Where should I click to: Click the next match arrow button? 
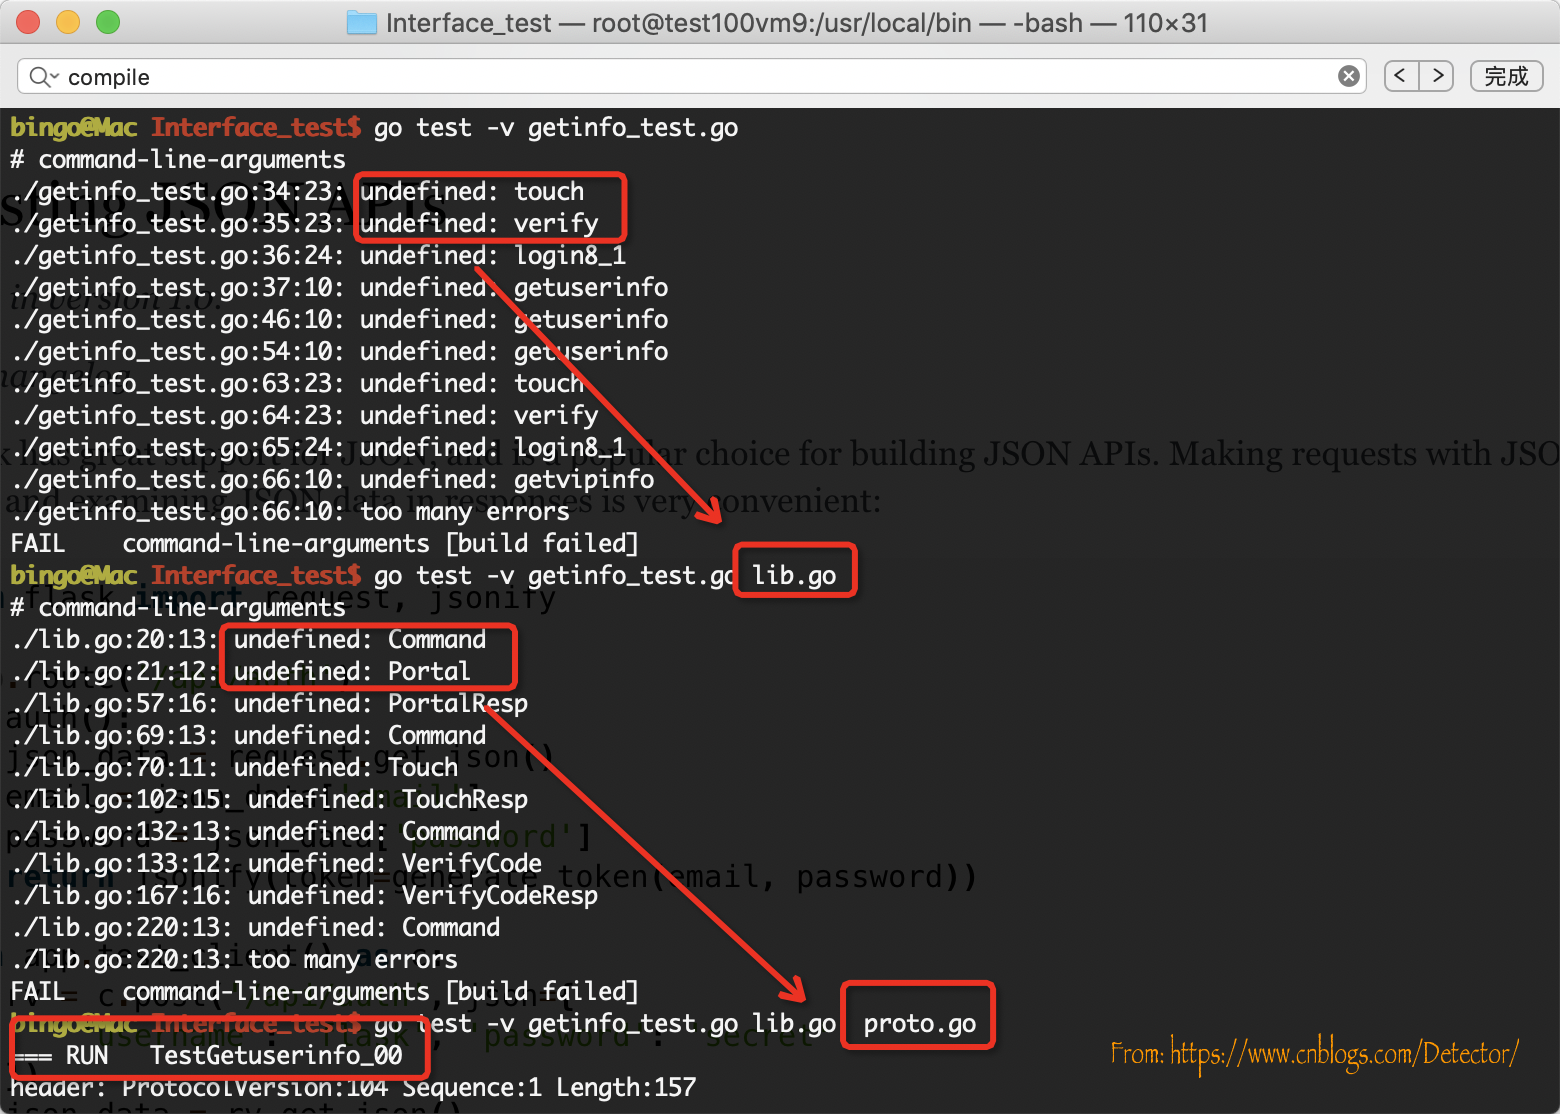(1437, 76)
